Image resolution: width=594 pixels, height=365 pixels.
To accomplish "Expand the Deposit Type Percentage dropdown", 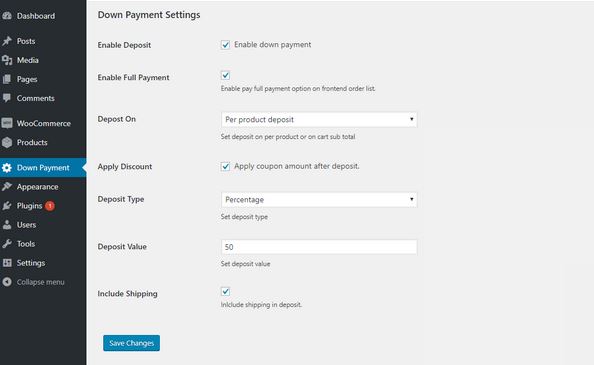I will [x=319, y=200].
